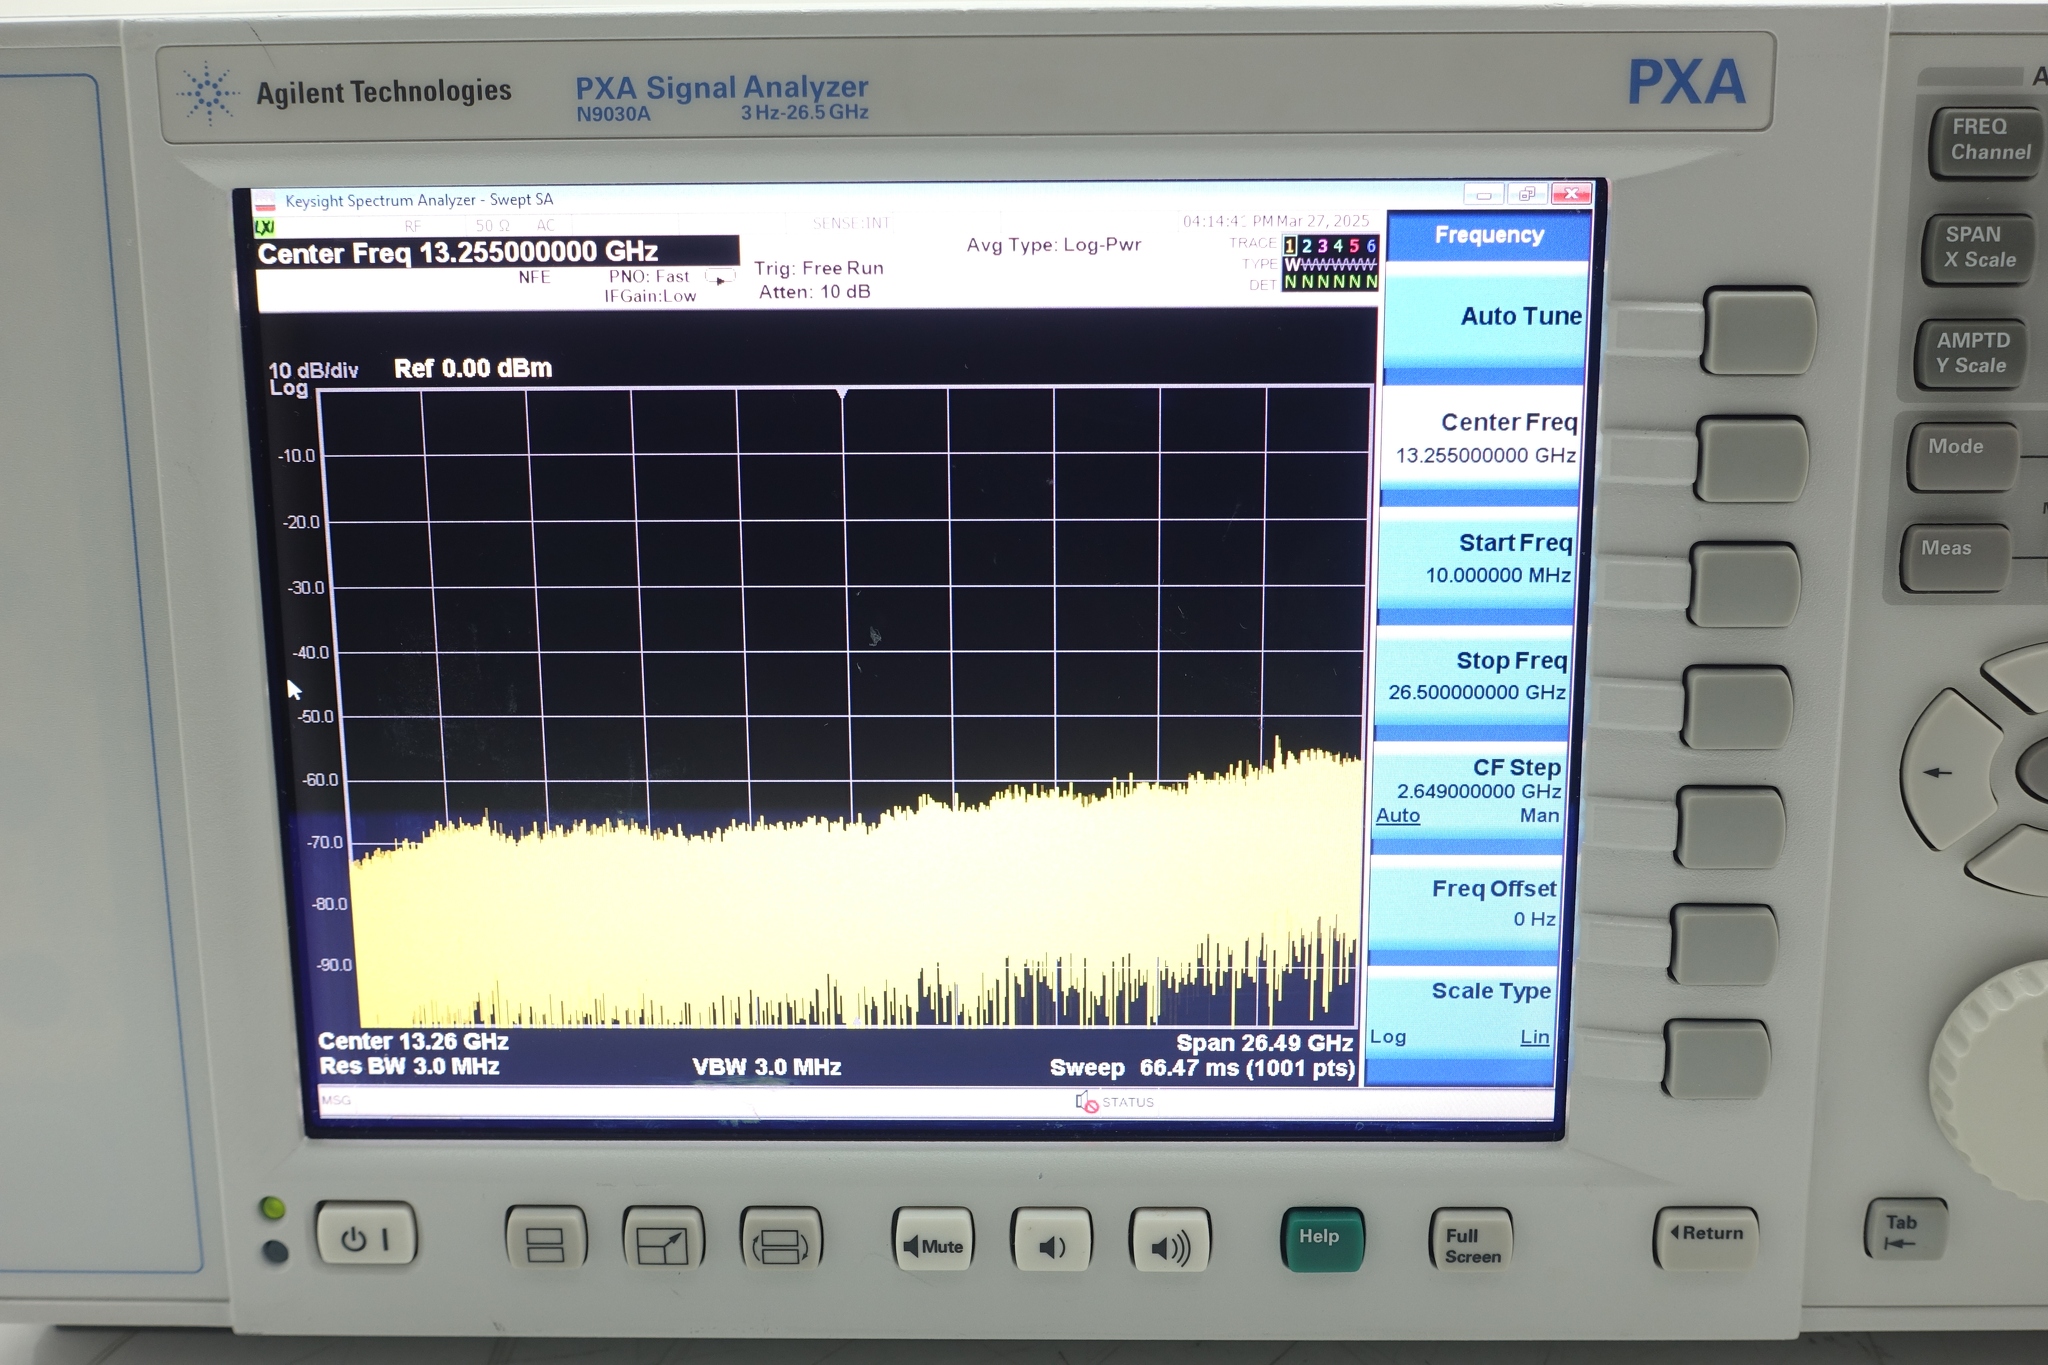Screen dimensions: 2048x1365
Task: Click the VBW 3.0 MHz readout
Action: [766, 1068]
